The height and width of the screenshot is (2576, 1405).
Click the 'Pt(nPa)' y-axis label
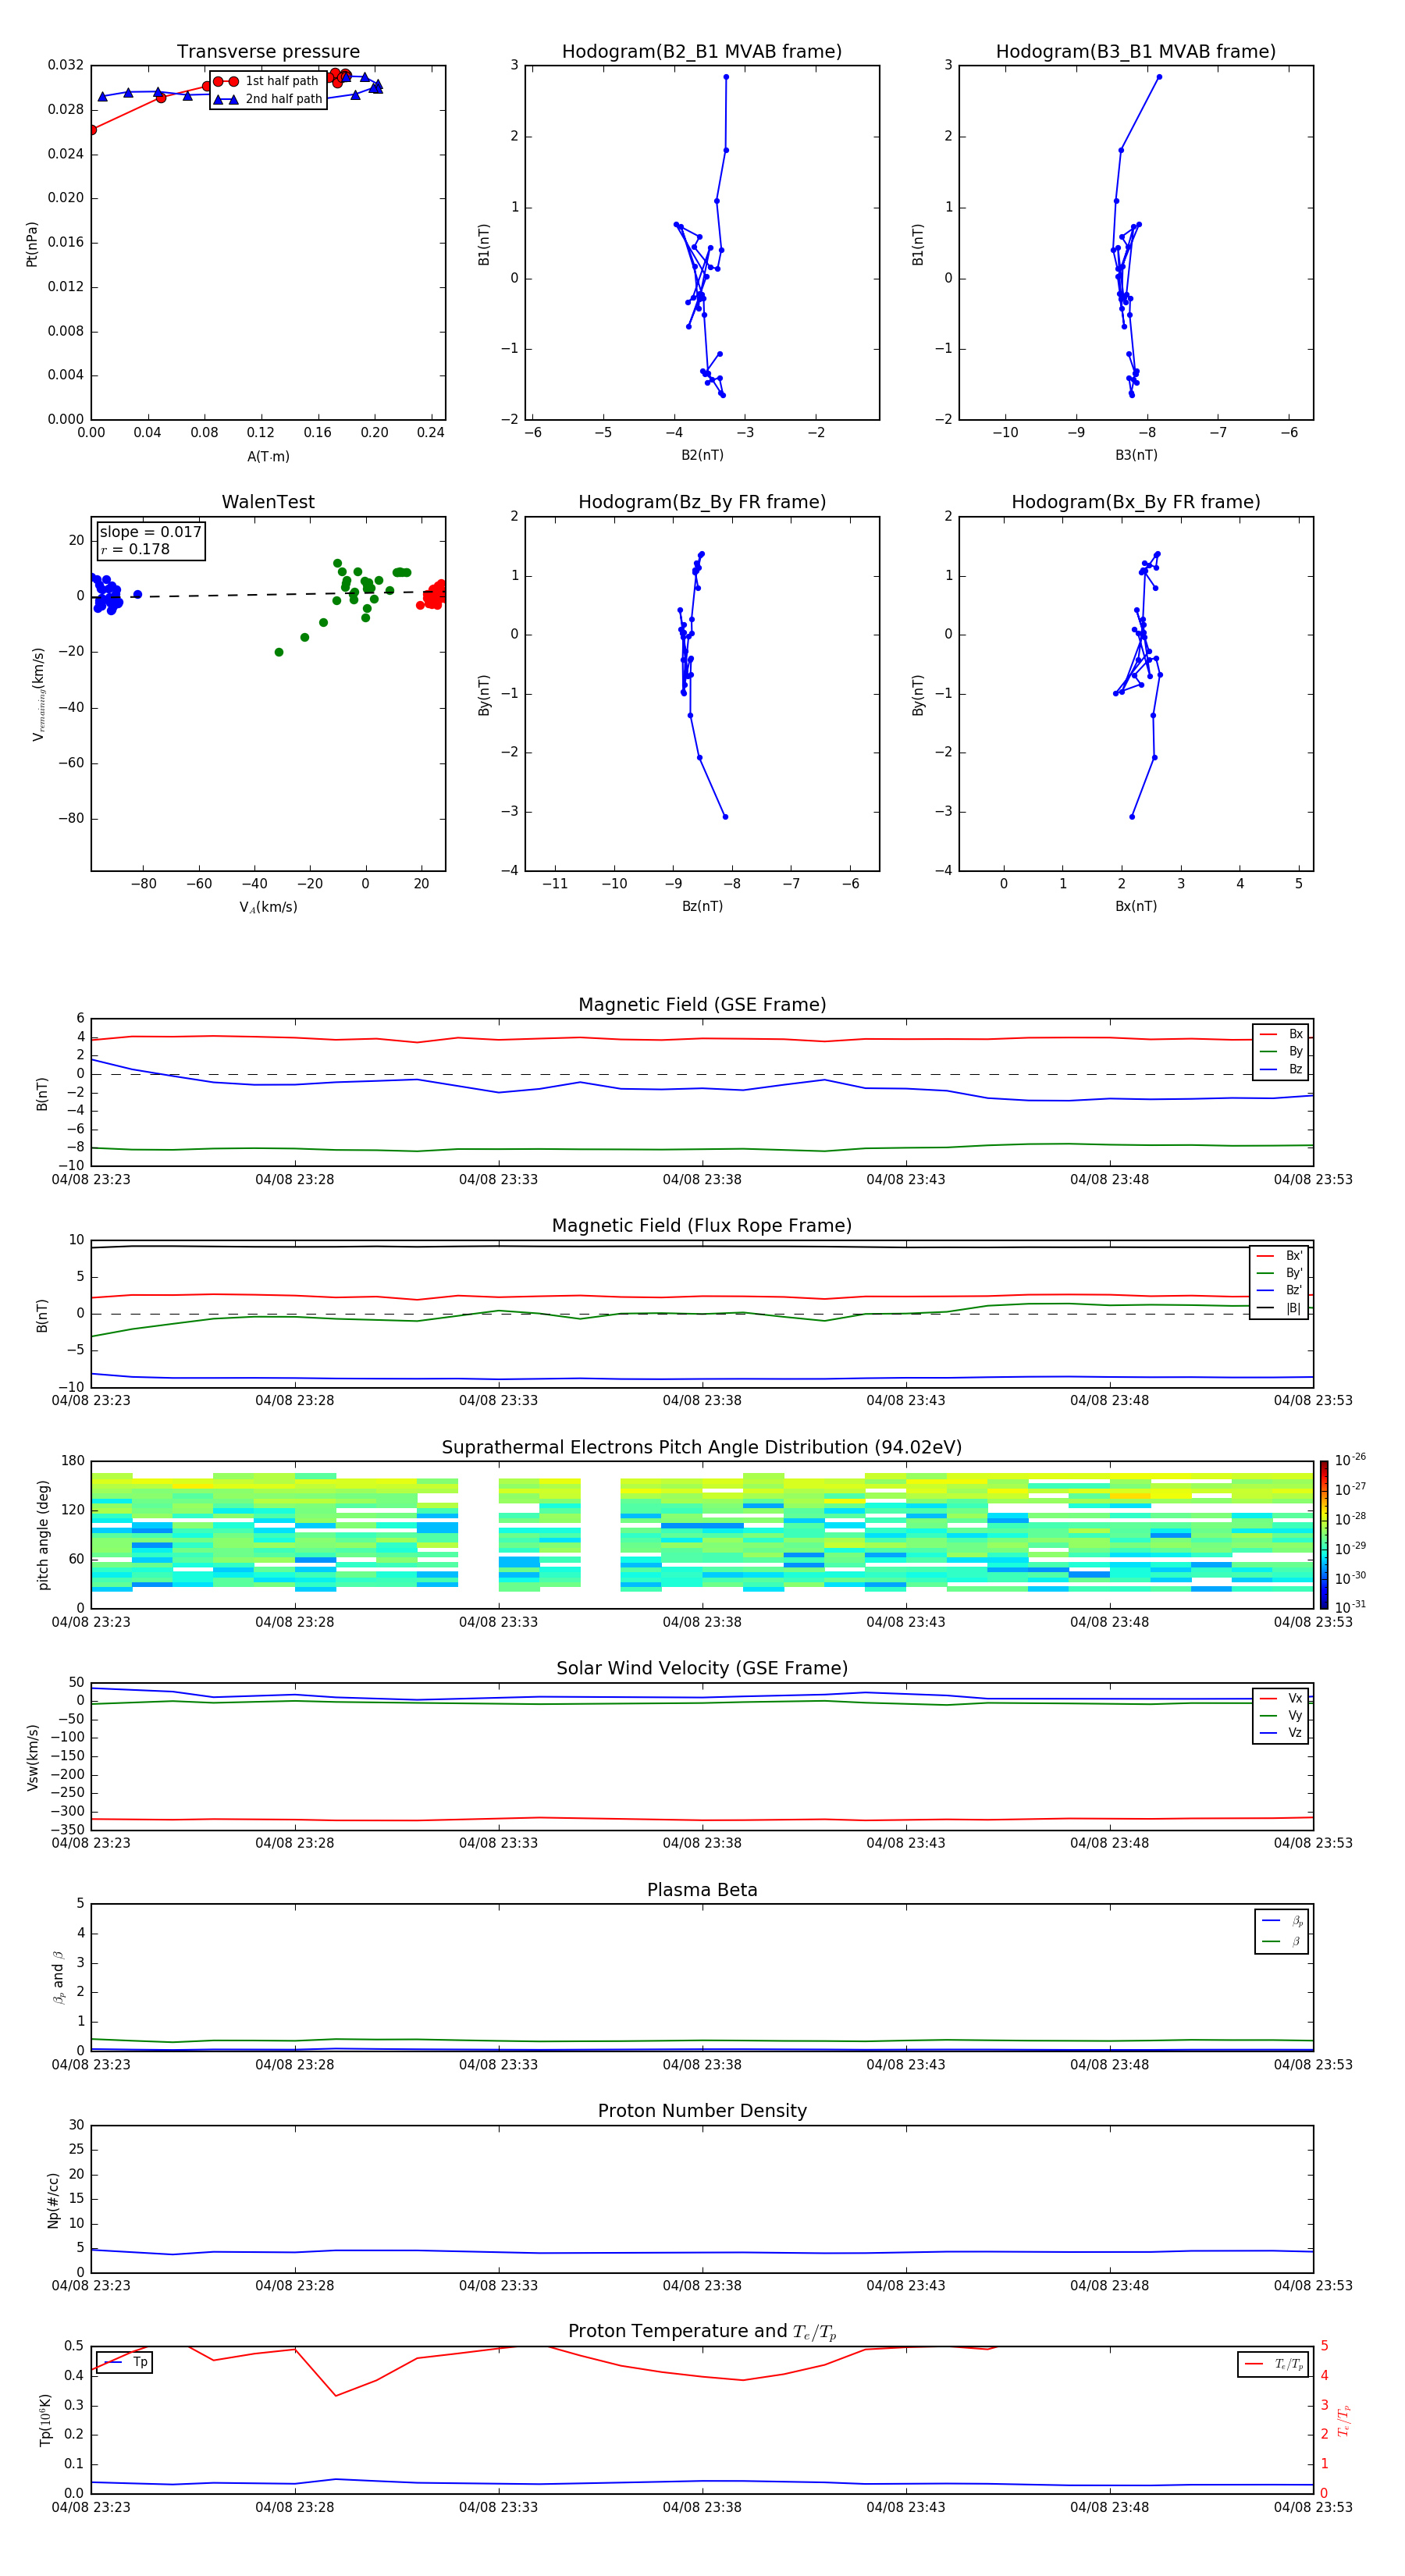[32, 243]
